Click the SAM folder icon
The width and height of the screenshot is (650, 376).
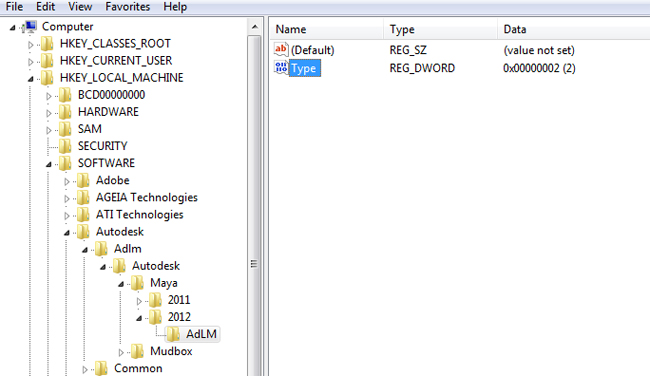pos(65,129)
